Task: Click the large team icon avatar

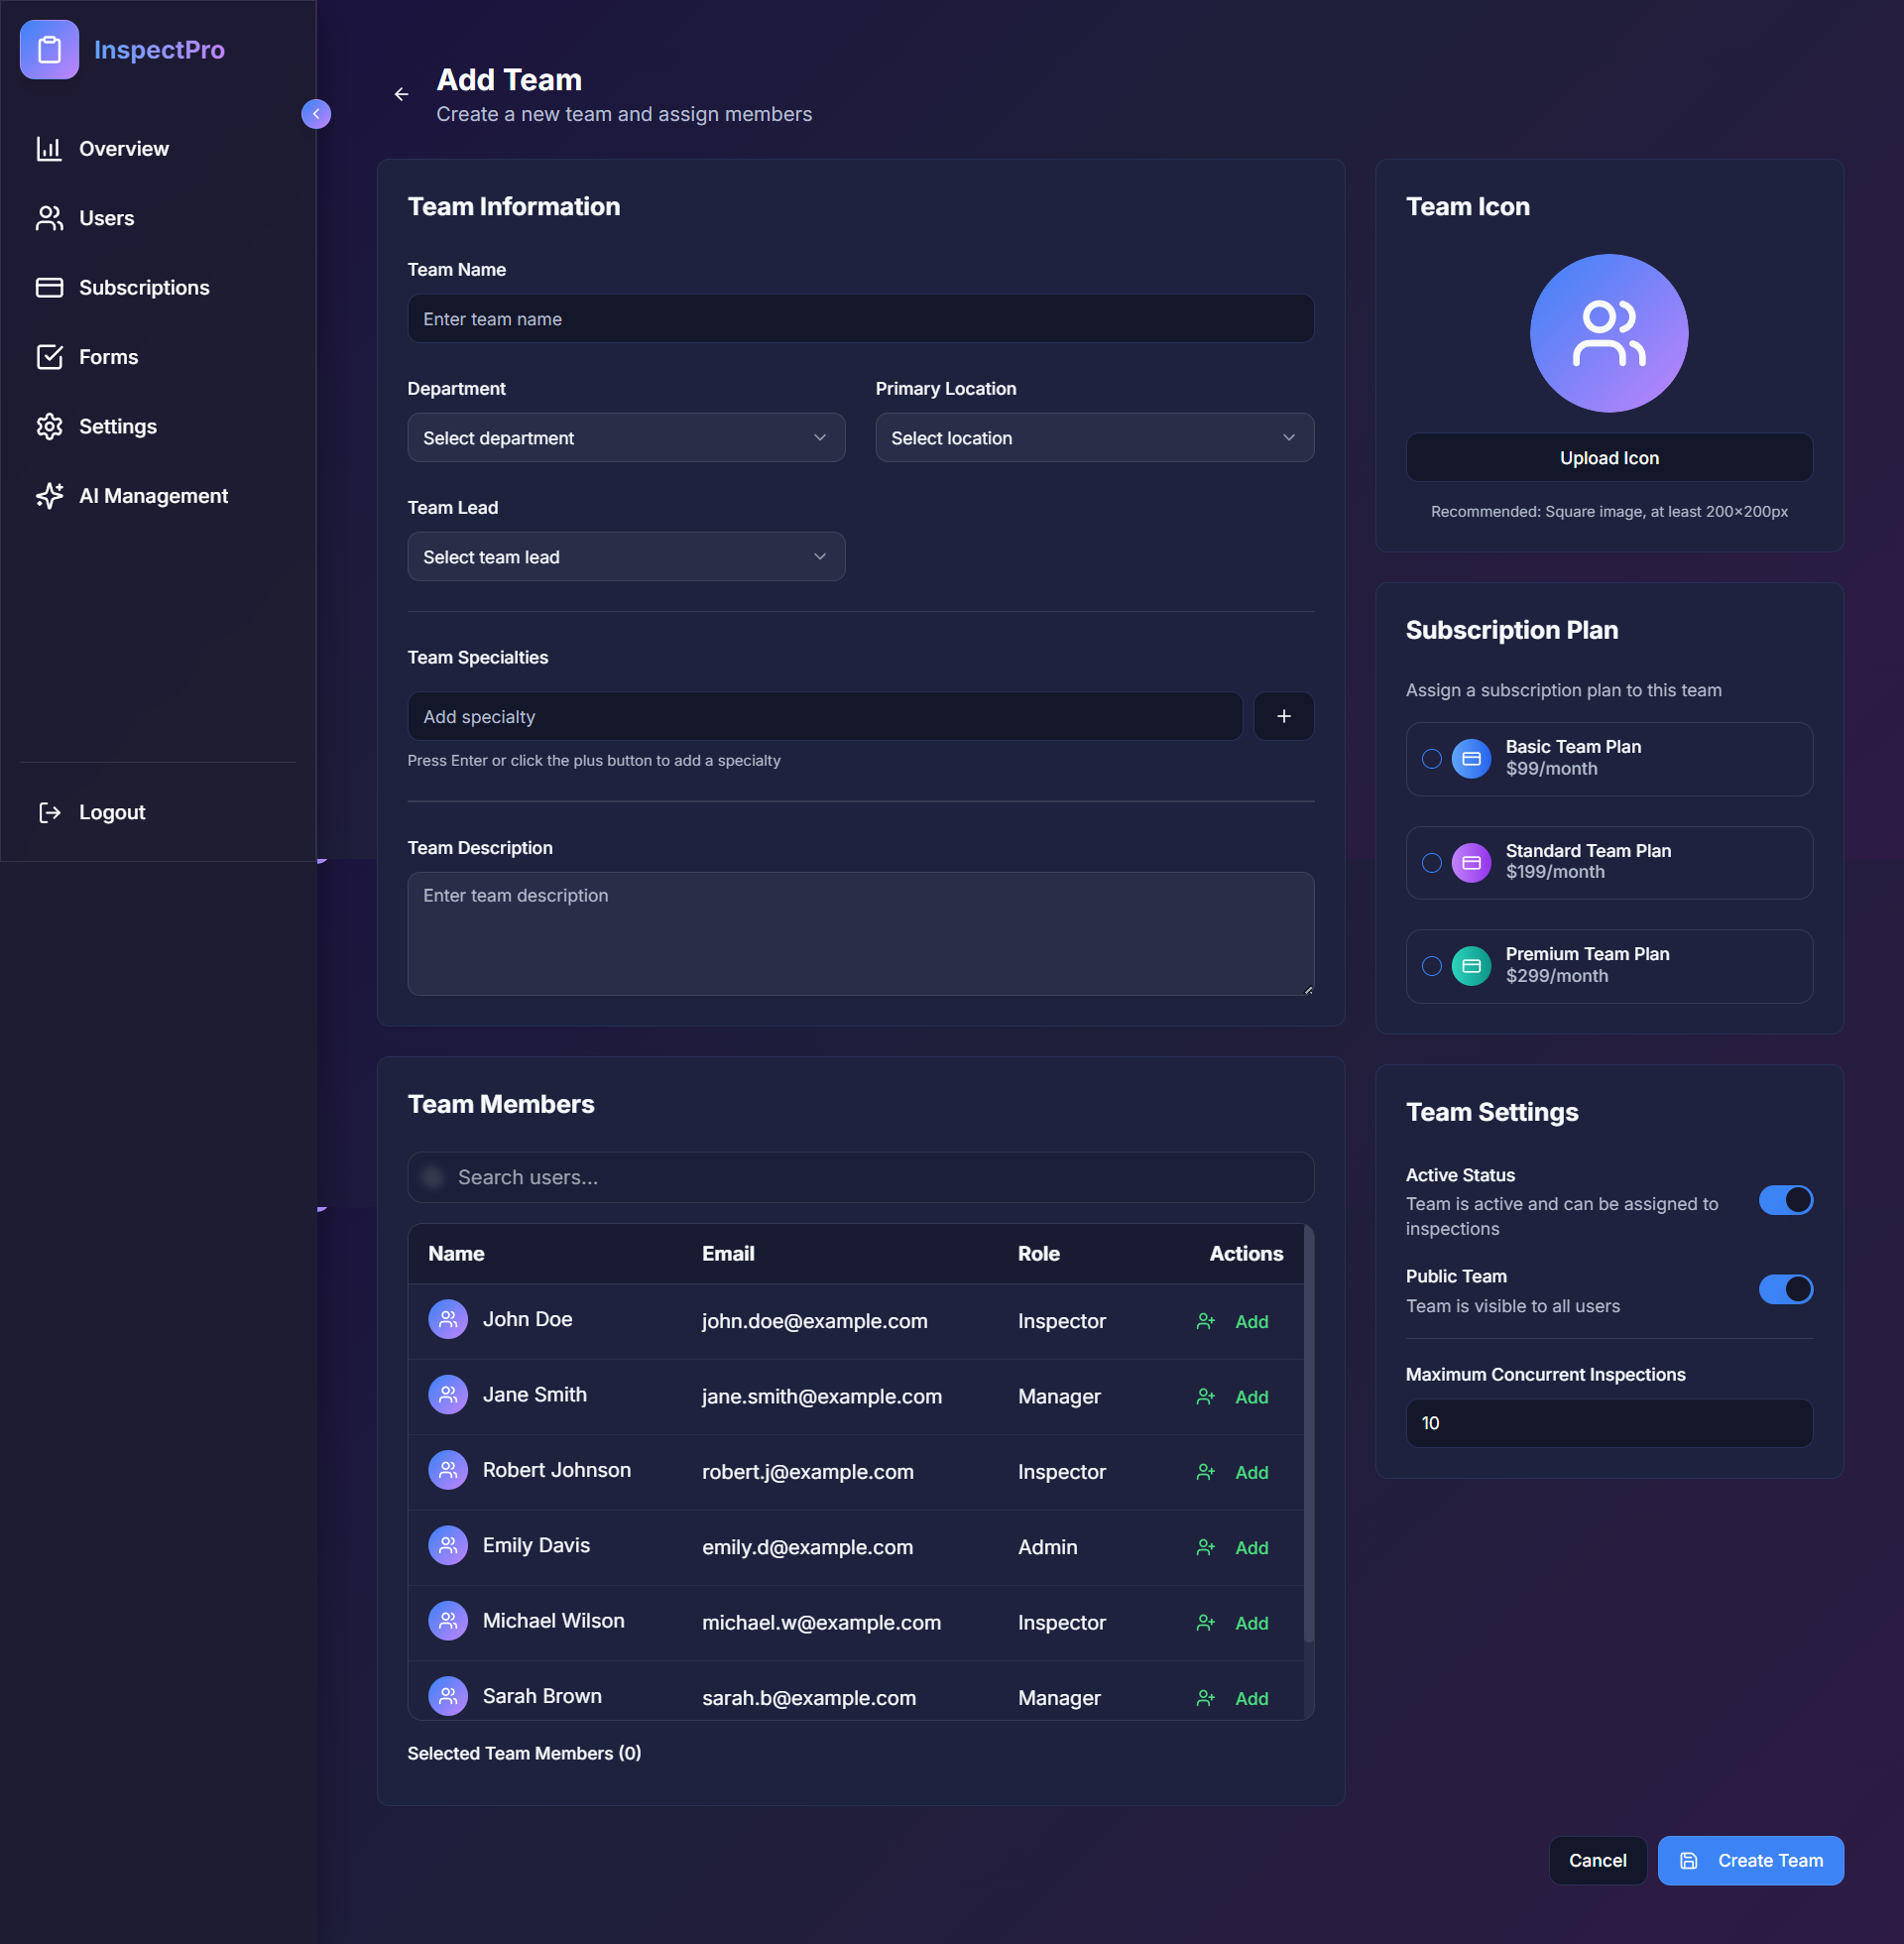Action: (x=1609, y=333)
